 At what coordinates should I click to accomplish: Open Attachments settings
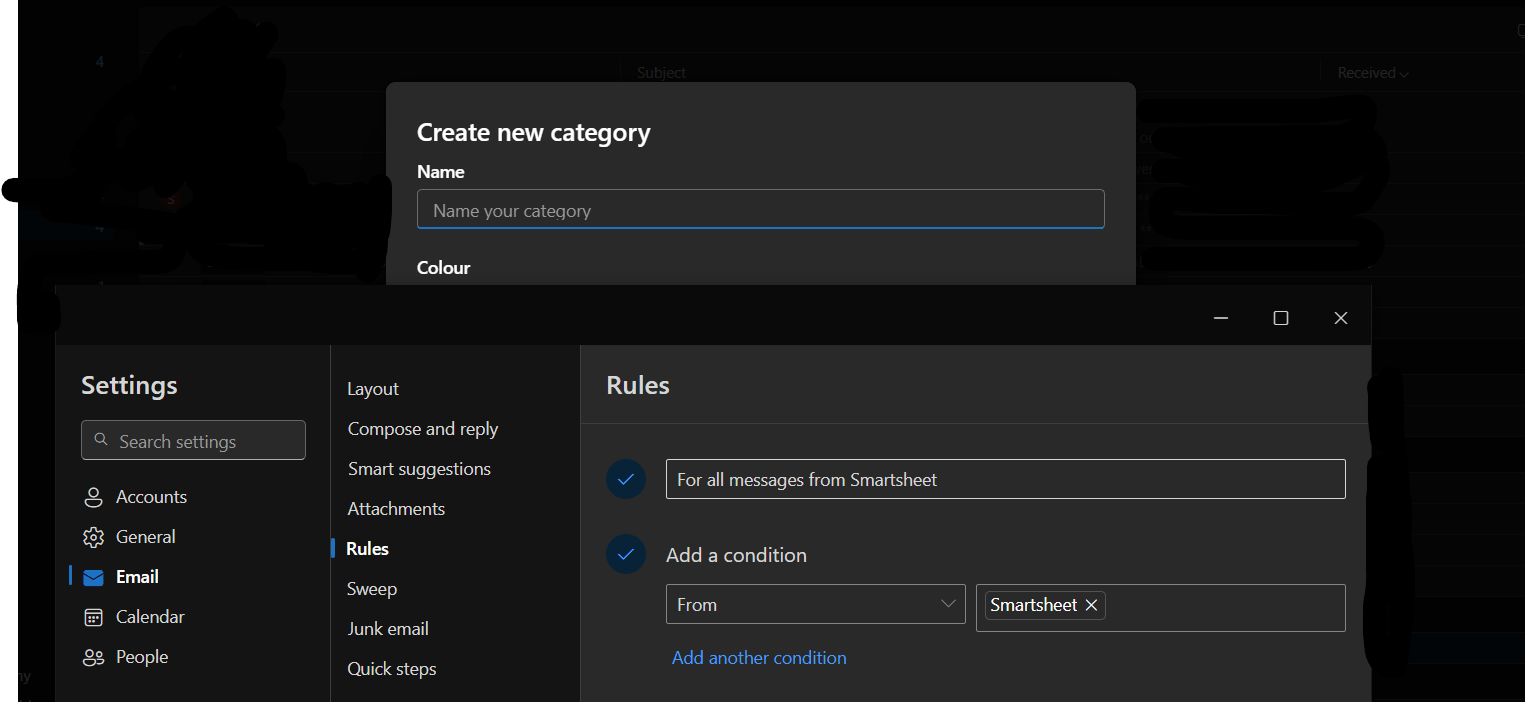[396, 509]
